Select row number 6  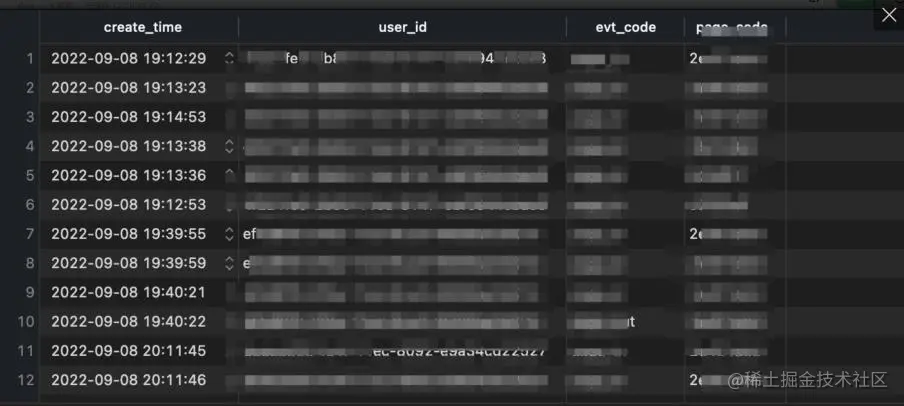30,204
